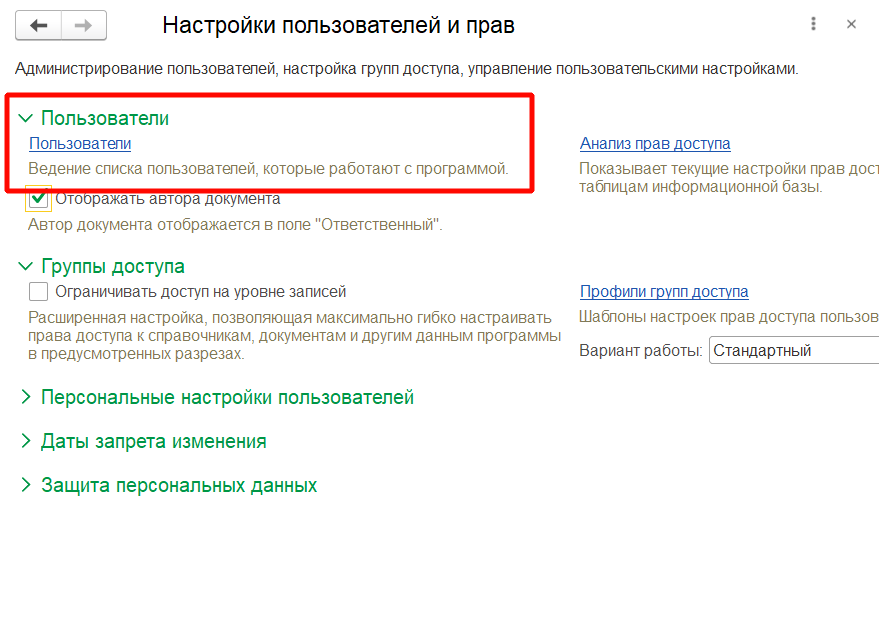Open the Профили групп доступа link
This screenshot has width=879, height=643.
coord(664,292)
